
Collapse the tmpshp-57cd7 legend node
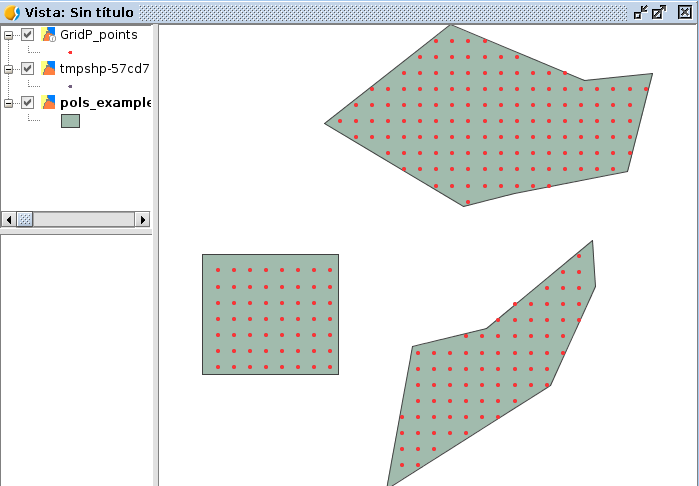coord(9,69)
